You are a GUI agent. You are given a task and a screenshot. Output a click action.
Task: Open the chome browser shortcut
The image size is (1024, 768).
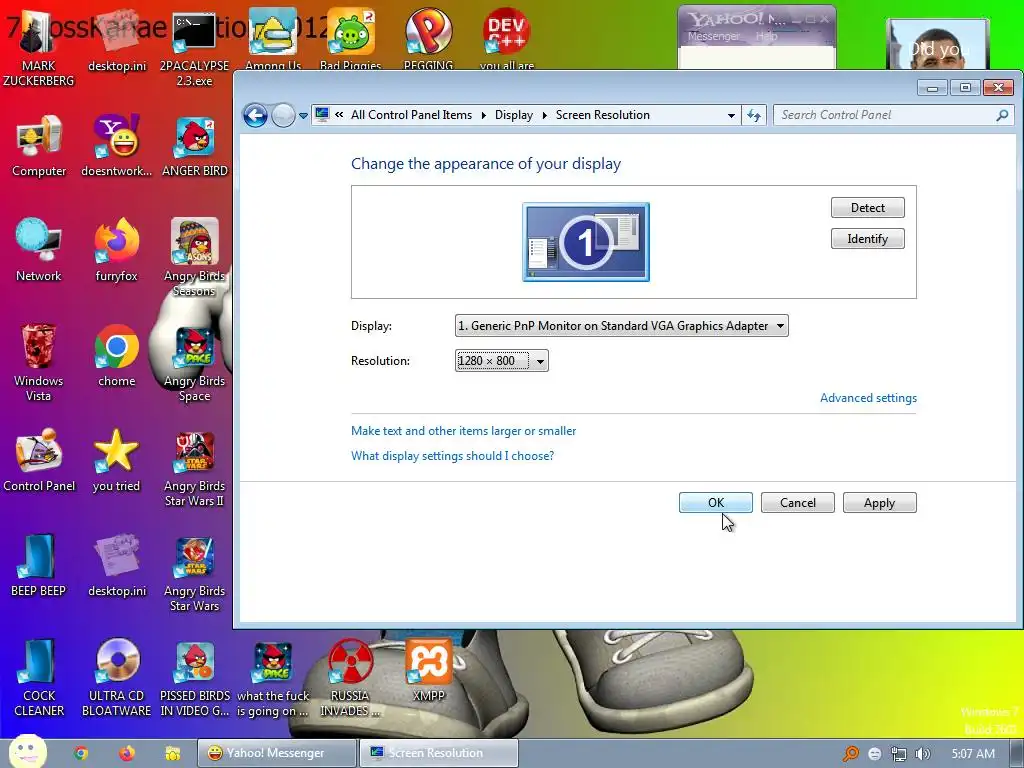116,355
